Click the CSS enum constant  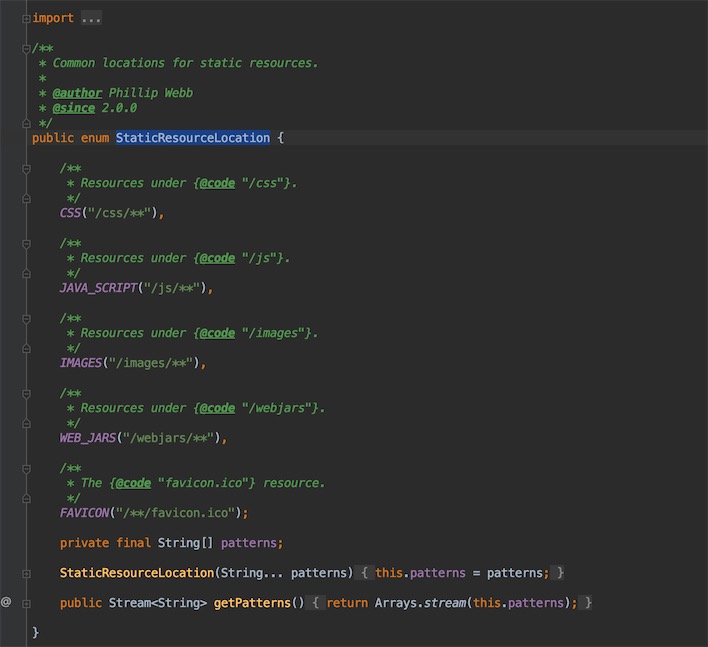click(x=70, y=213)
